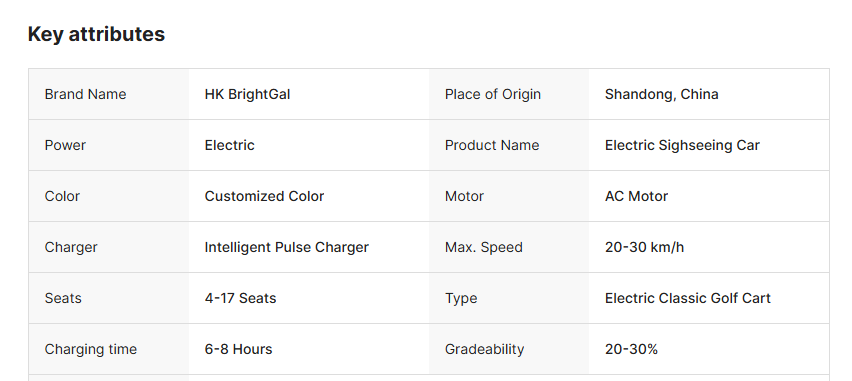The width and height of the screenshot is (852, 381).
Task: Click the Max. Speed label
Action: pyautogui.click(x=484, y=247)
